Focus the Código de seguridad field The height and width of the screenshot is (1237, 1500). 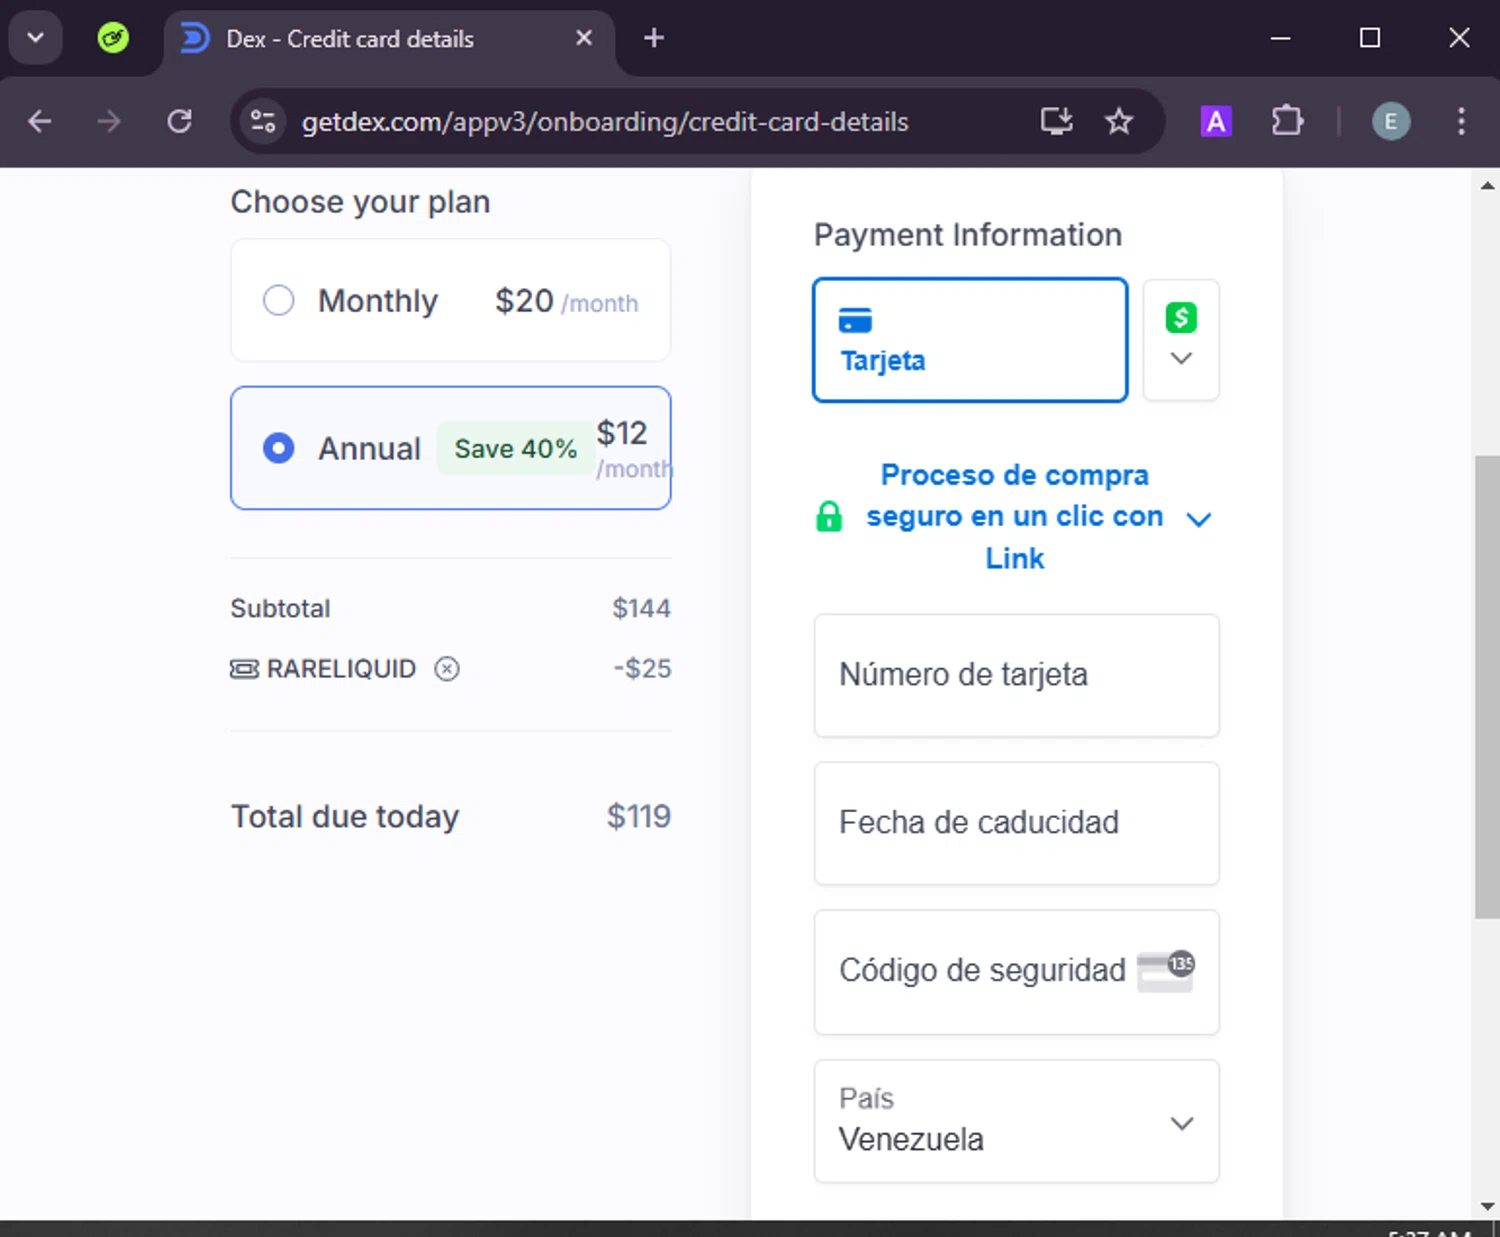1016,972
